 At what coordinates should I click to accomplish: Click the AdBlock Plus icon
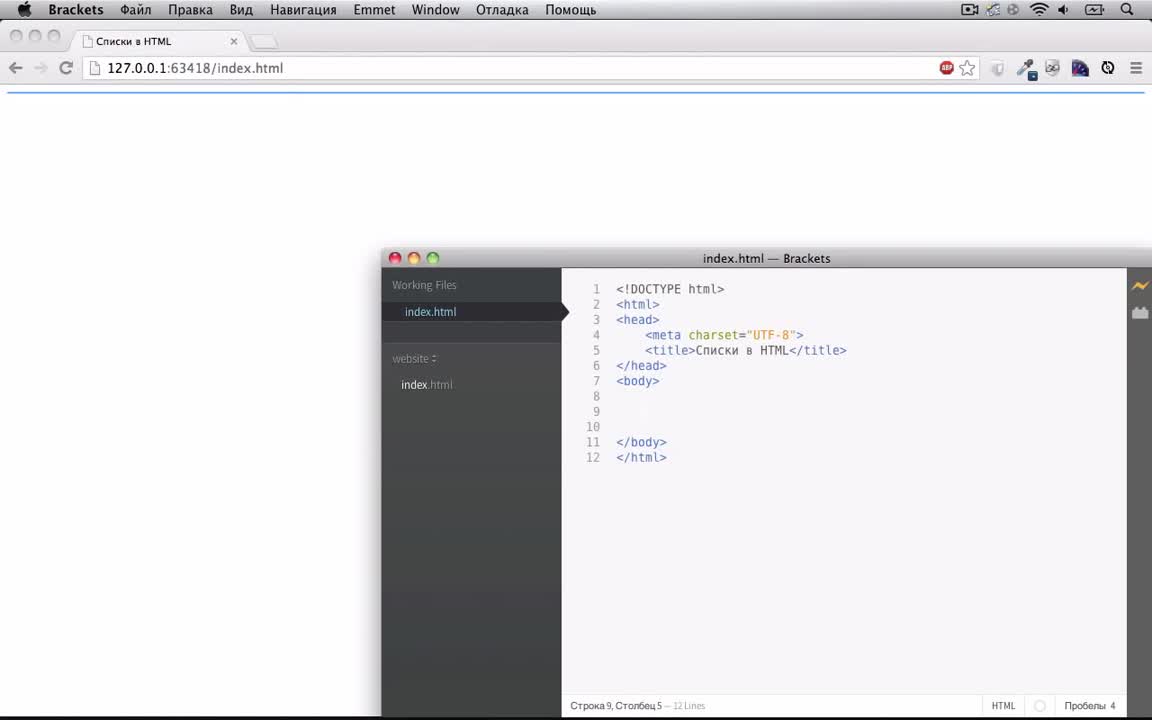click(946, 68)
